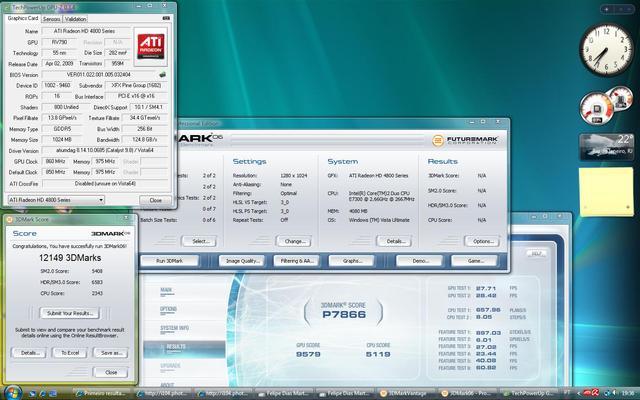Click the ATI Catalyst tray icon
640x400 pixels.
tap(588, 393)
